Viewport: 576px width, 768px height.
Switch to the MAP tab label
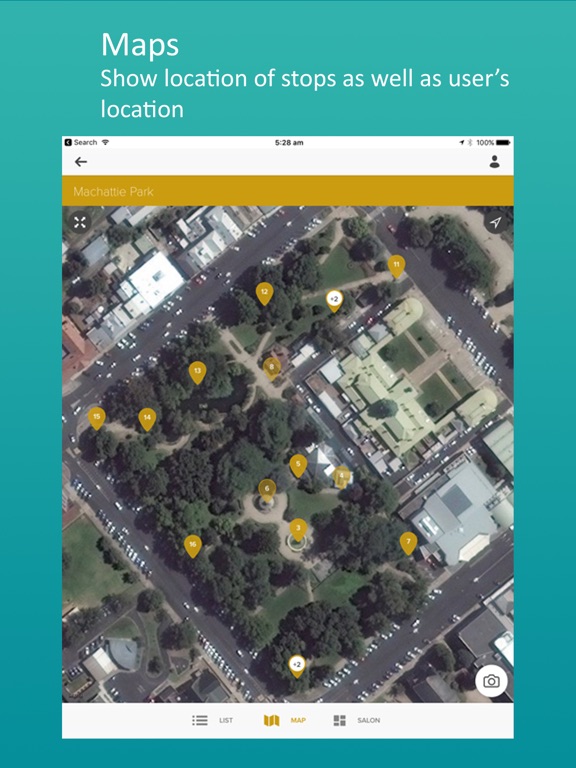pos(298,720)
